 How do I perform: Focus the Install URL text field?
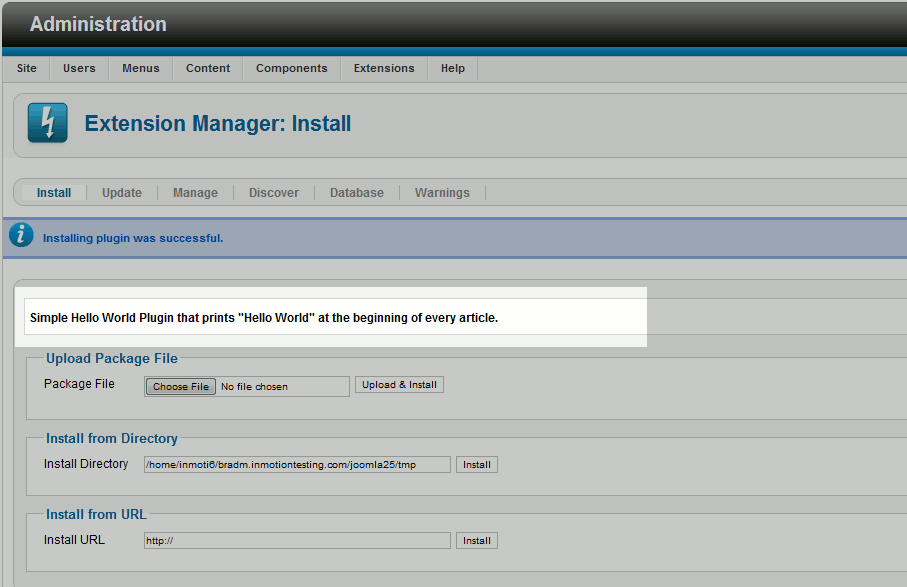coord(296,540)
